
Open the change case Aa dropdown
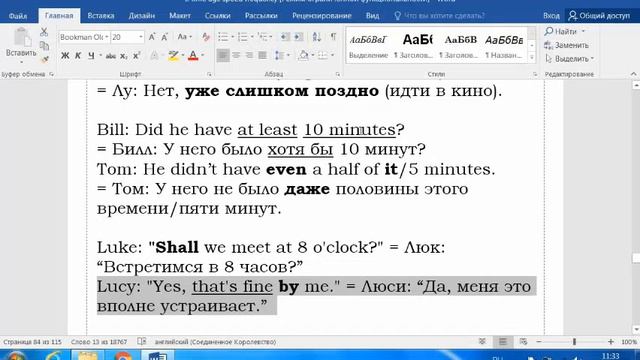(x=184, y=37)
